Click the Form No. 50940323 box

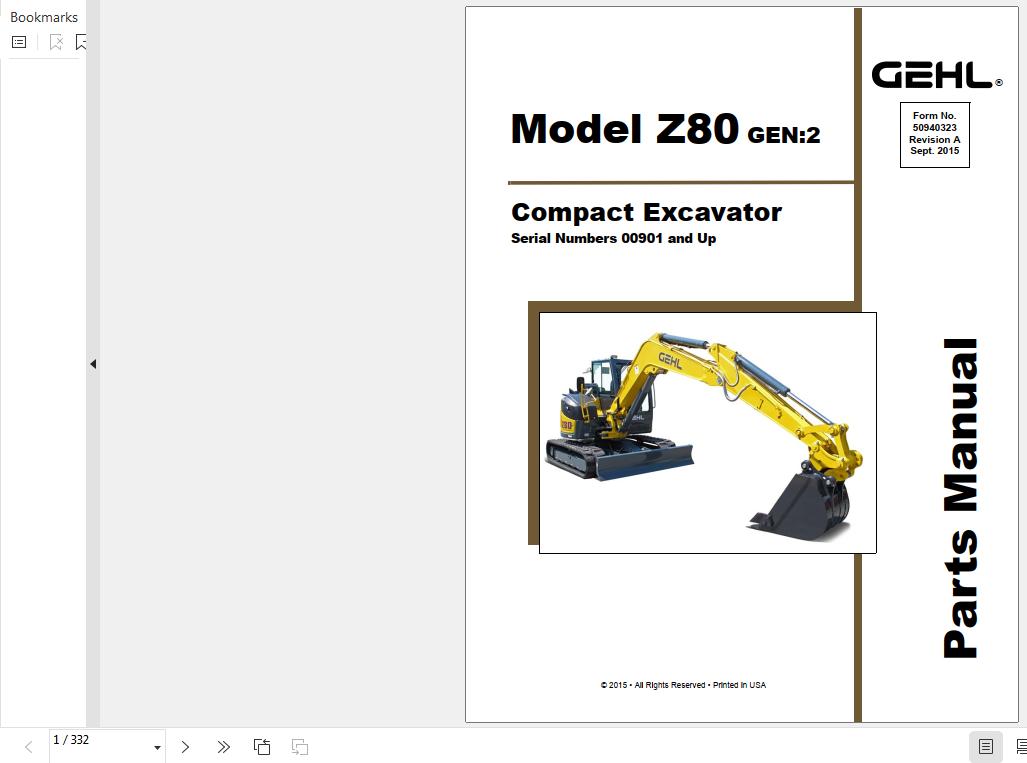(935, 134)
